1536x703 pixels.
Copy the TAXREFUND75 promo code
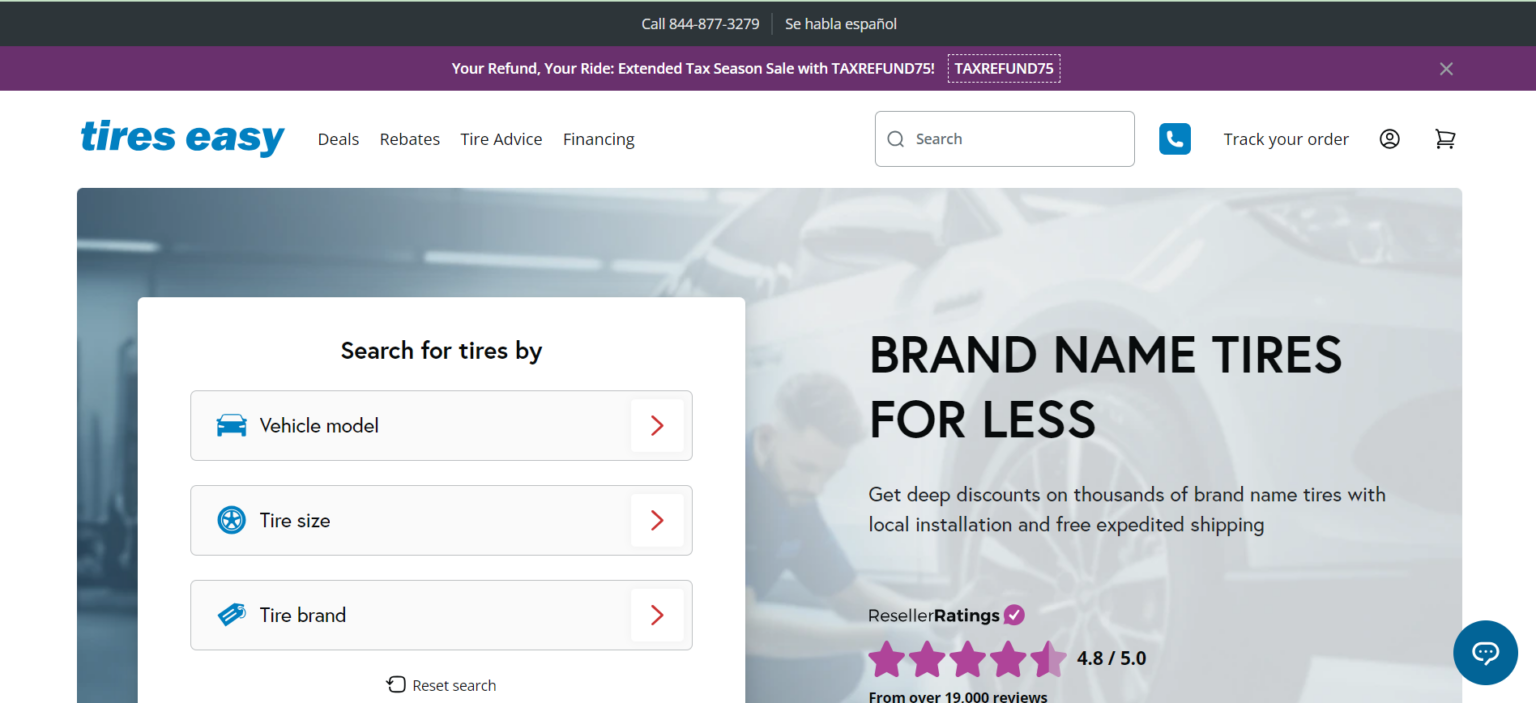(1004, 68)
